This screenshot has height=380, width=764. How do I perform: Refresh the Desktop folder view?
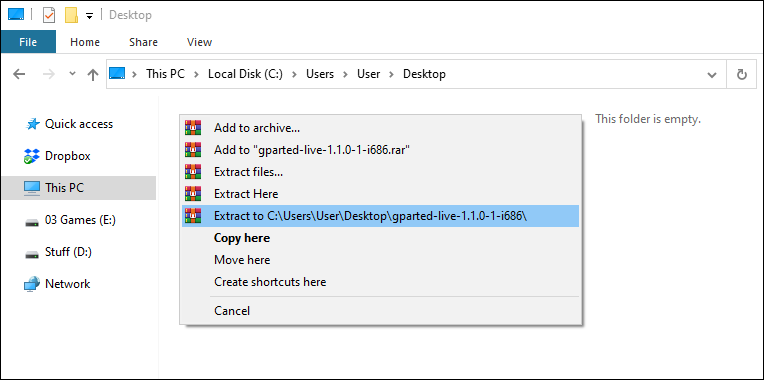click(742, 74)
